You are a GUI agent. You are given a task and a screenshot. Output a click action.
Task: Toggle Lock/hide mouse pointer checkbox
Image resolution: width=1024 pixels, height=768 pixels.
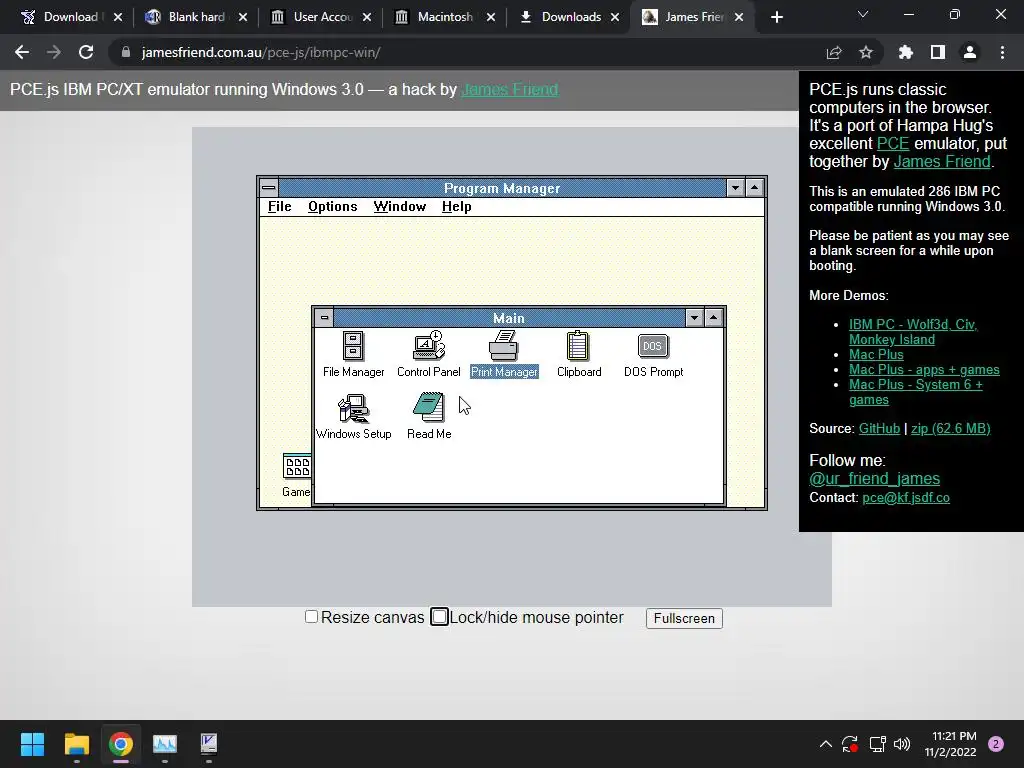tap(440, 616)
